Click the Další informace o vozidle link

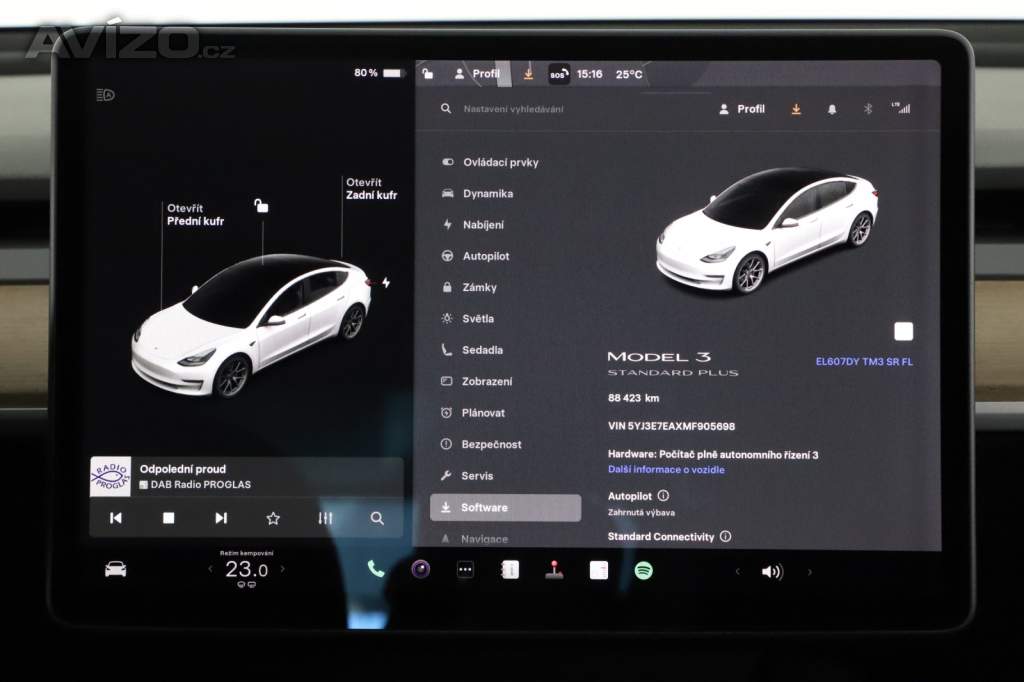point(666,469)
